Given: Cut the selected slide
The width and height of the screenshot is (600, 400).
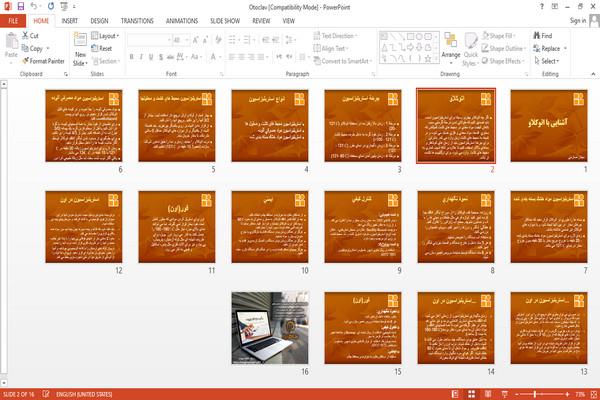Looking at the screenshot, I should 30,36.
